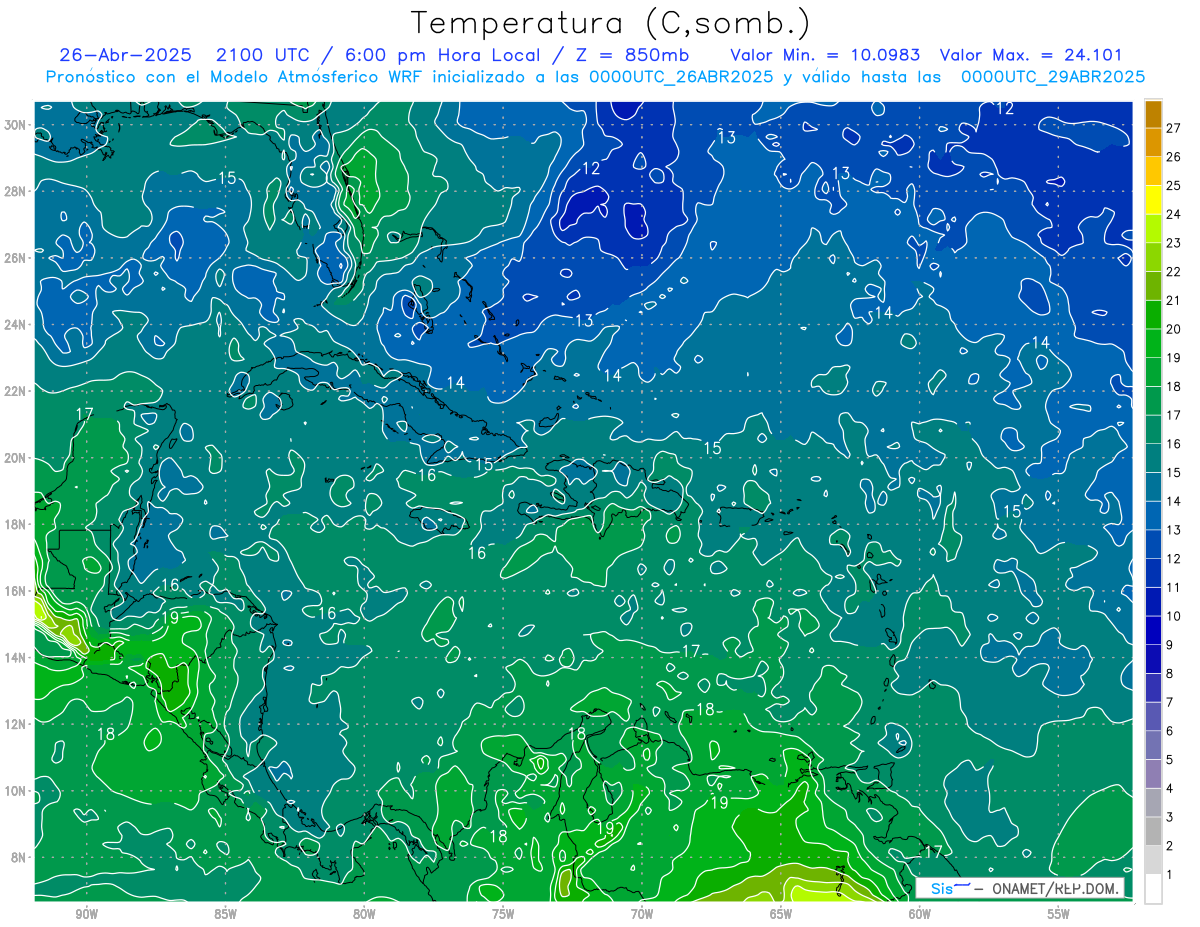Click the "30N" latitude axis label
The width and height of the screenshot is (1200, 927).
16,125
